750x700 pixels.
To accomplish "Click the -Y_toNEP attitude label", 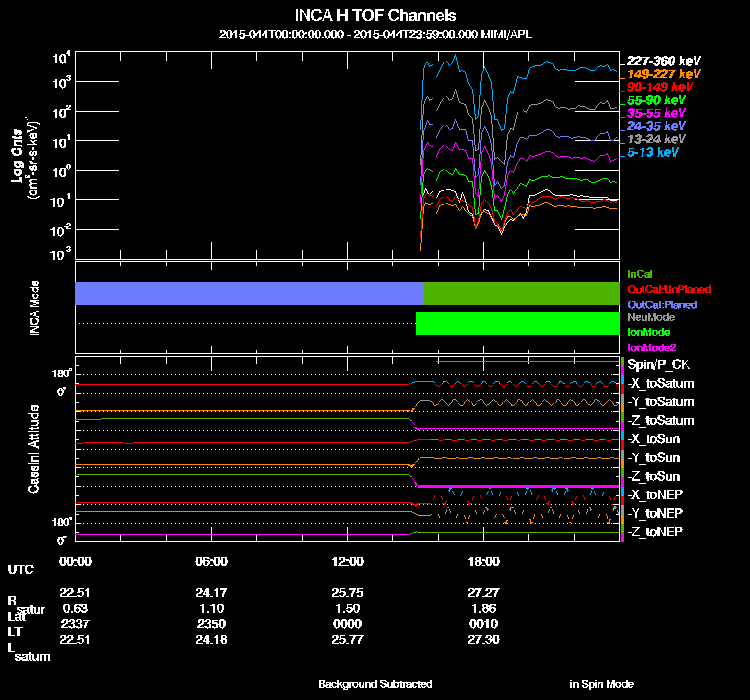I will click(x=655, y=513).
